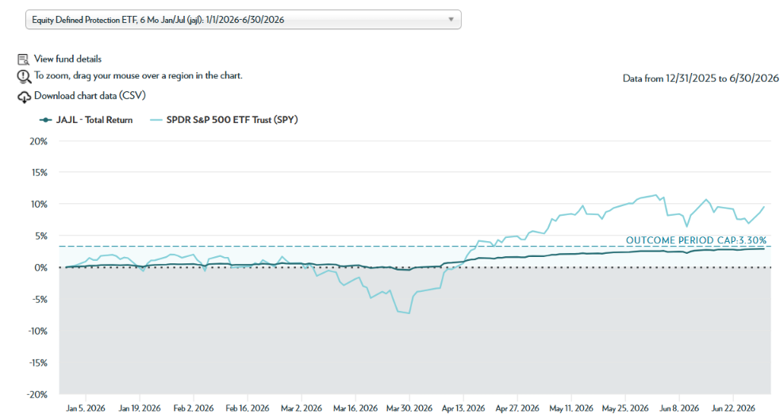Click the 15% y-axis label
This screenshot has width=780, height=418.
coord(39,173)
